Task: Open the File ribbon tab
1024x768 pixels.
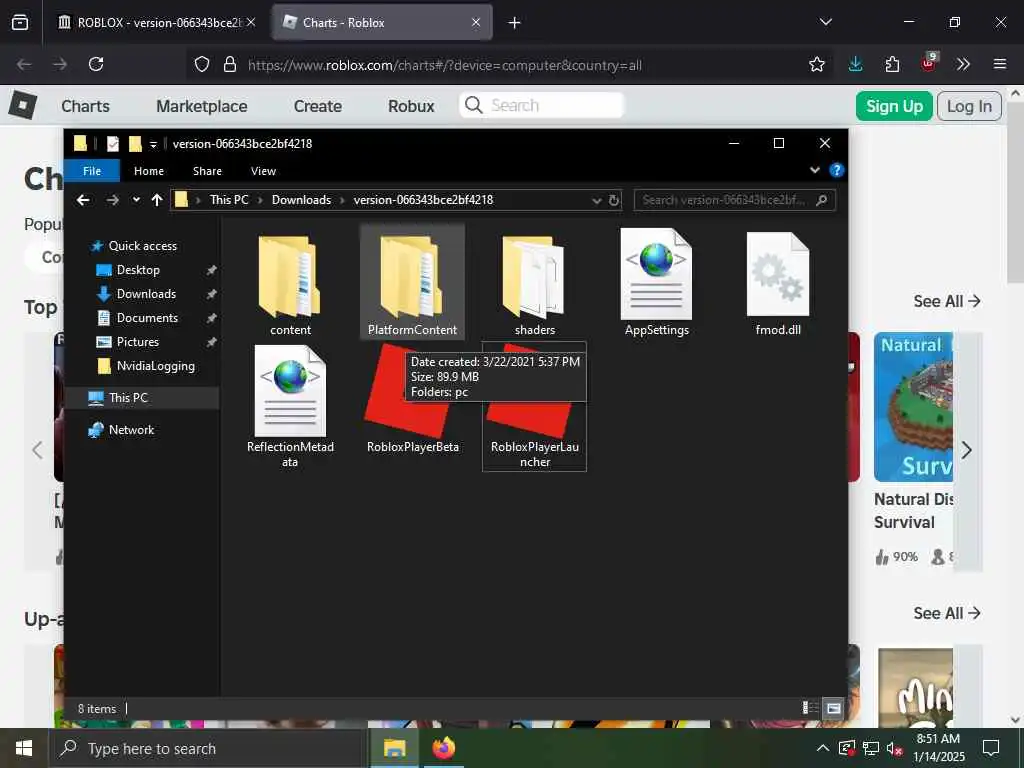Action: pos(92,170)
